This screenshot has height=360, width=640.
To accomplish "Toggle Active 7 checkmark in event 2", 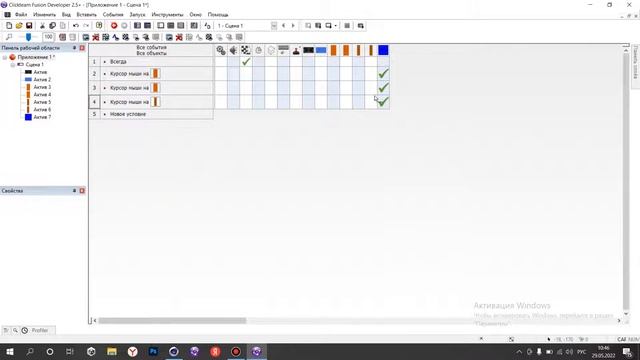I will coord(383,74).
